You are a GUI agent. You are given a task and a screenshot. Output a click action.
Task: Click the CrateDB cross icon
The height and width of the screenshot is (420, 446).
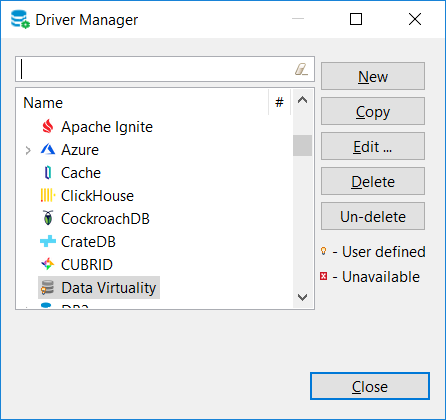coord(48,241)
